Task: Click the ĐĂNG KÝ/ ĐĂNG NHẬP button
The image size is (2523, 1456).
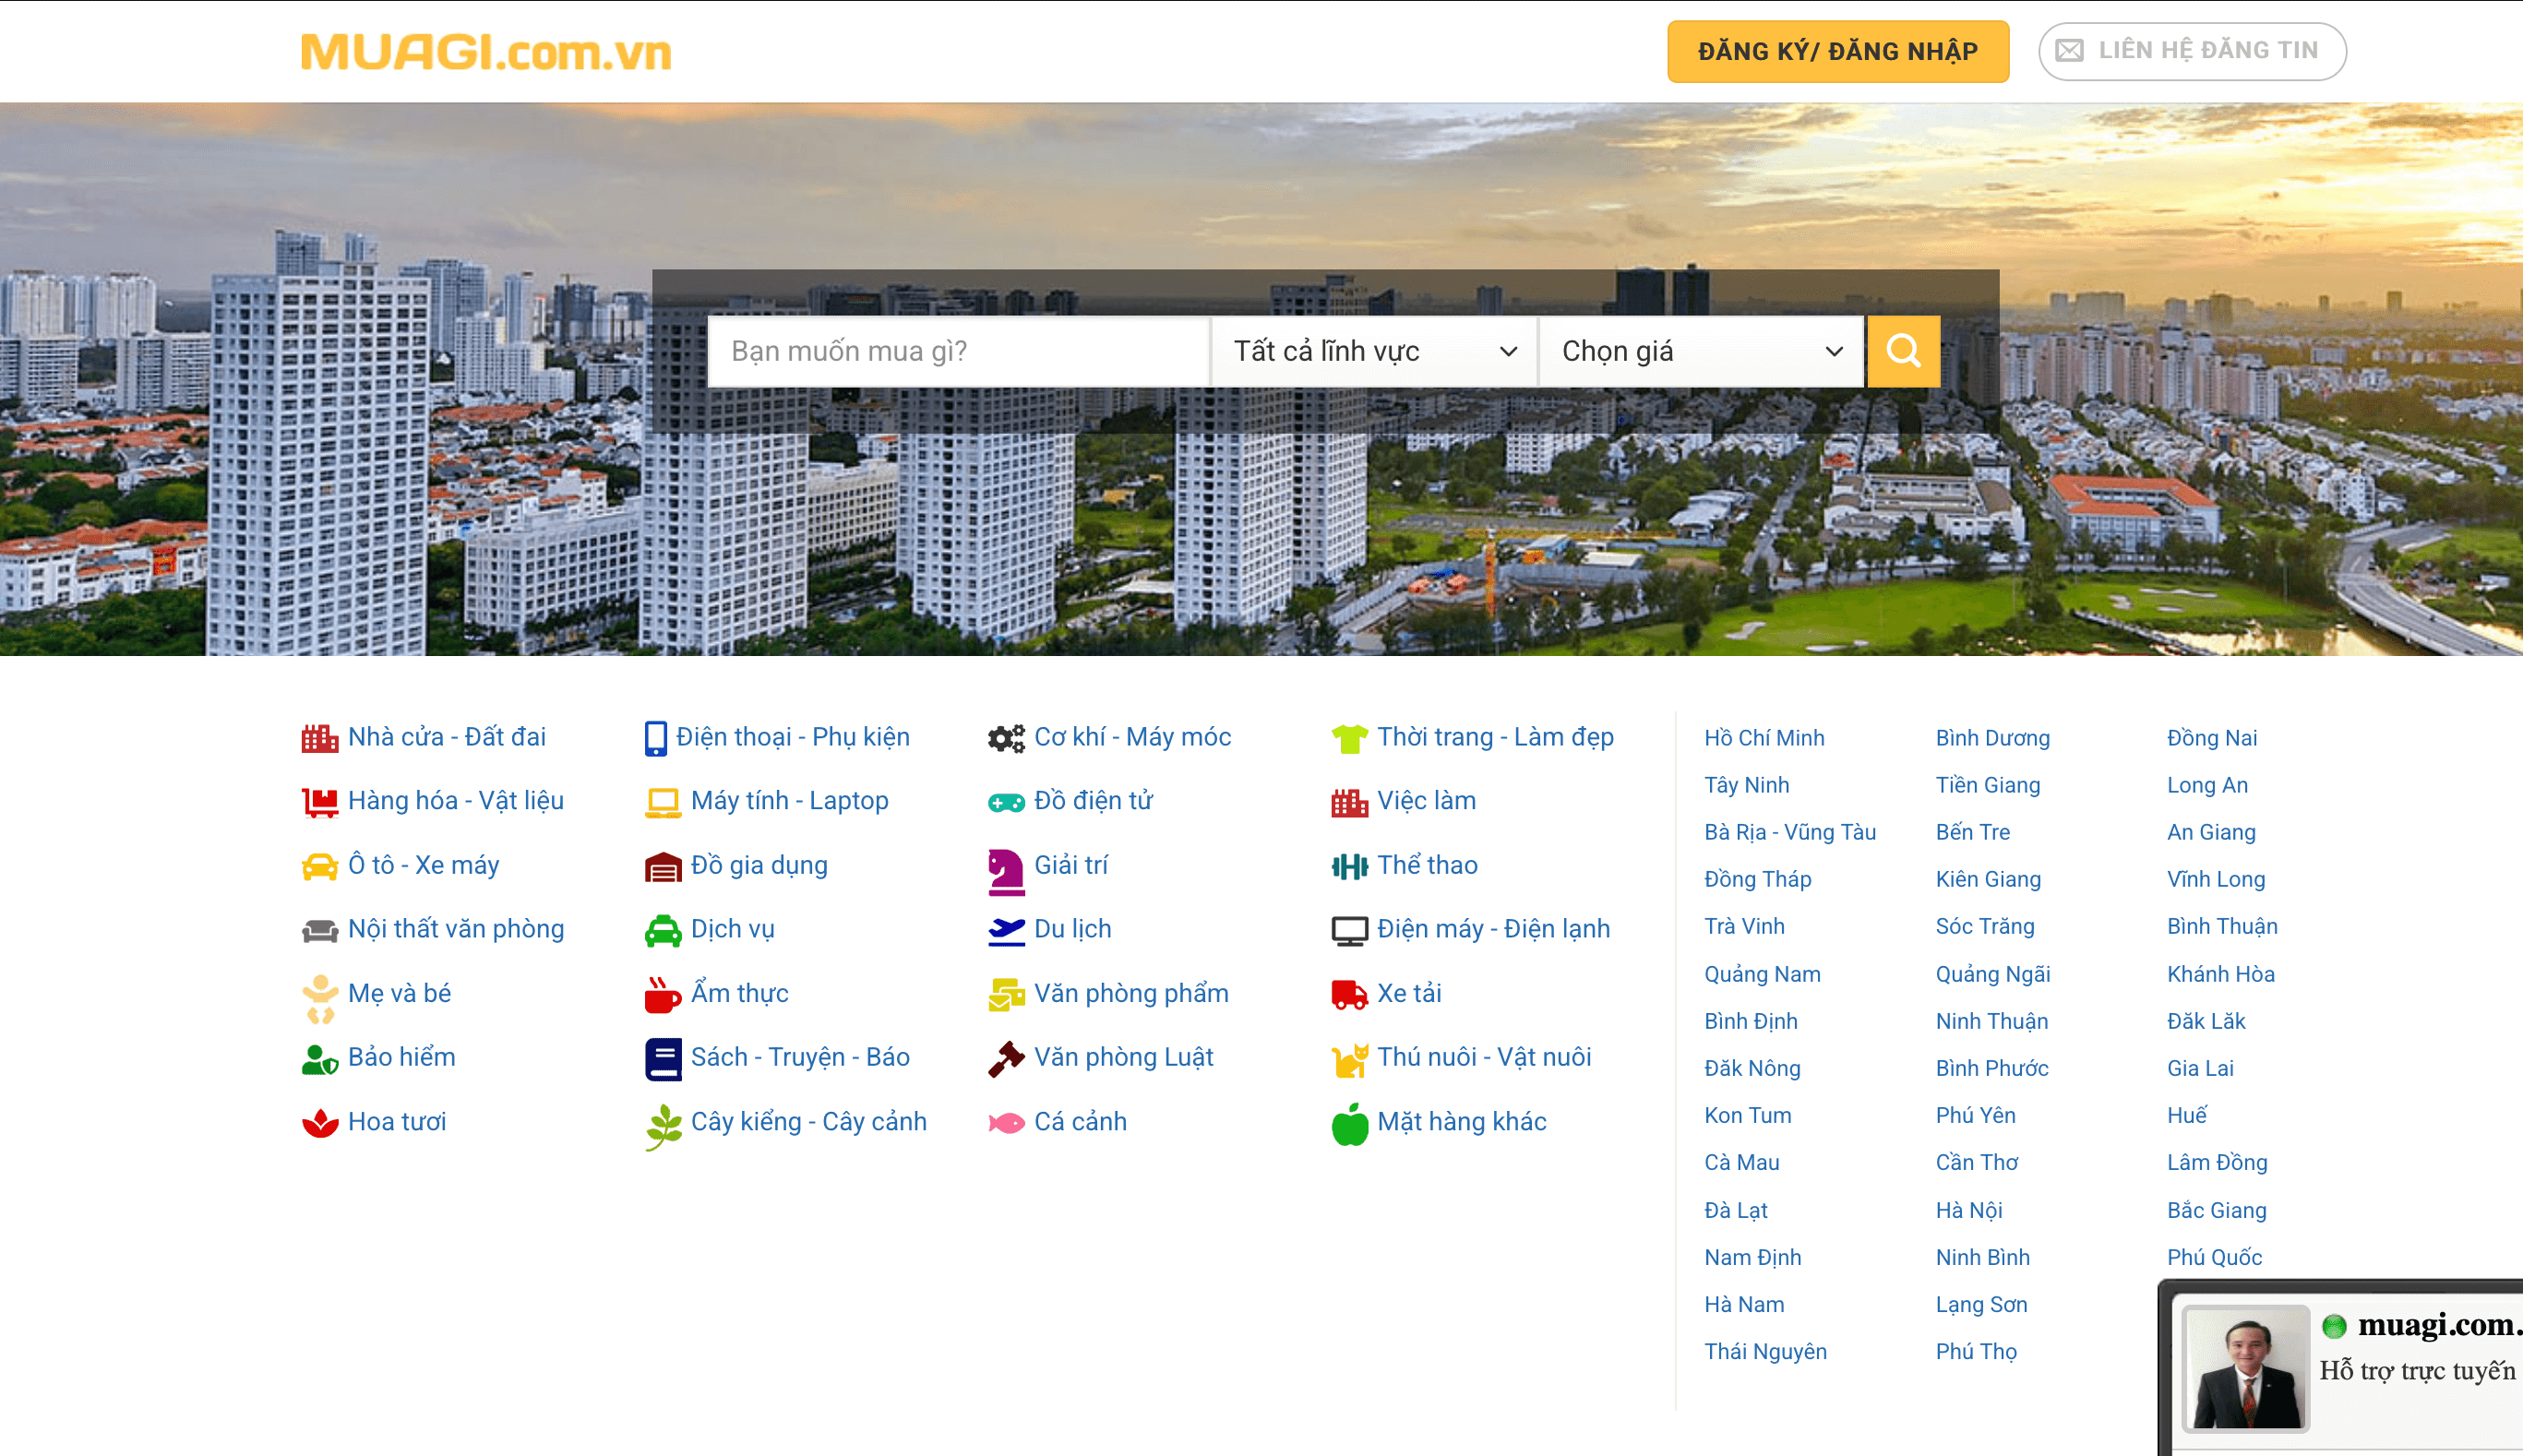Action: [1837, 51]
